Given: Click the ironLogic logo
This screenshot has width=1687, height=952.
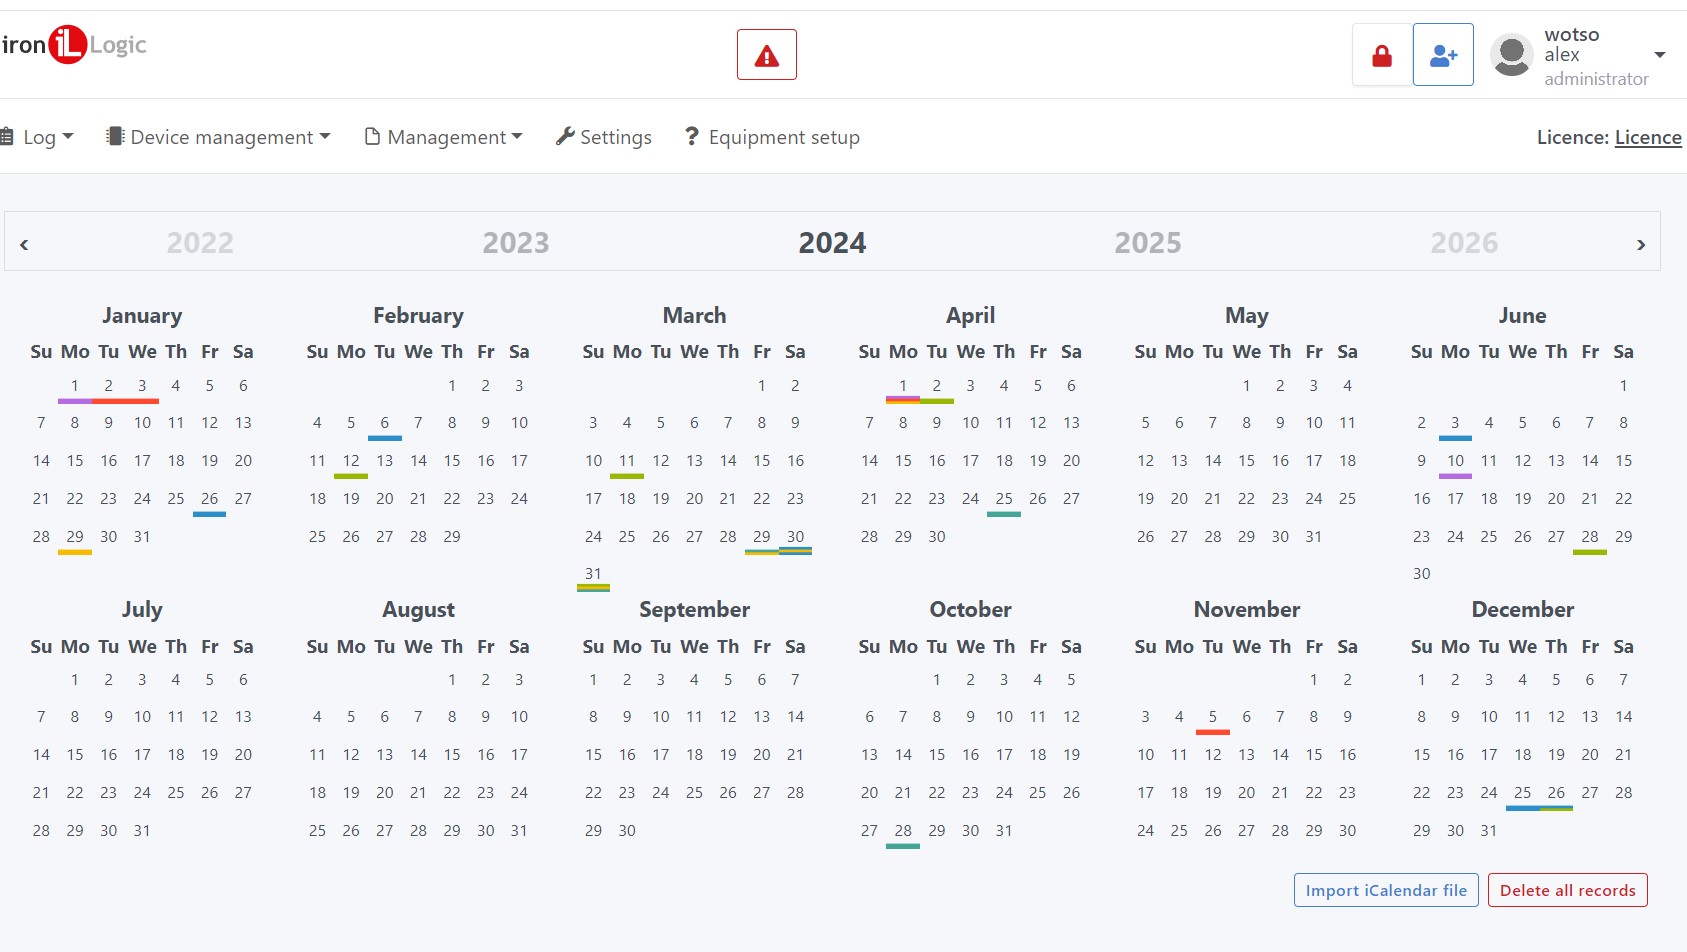Looking at the screenshot, I should click(x=74, y=45).
